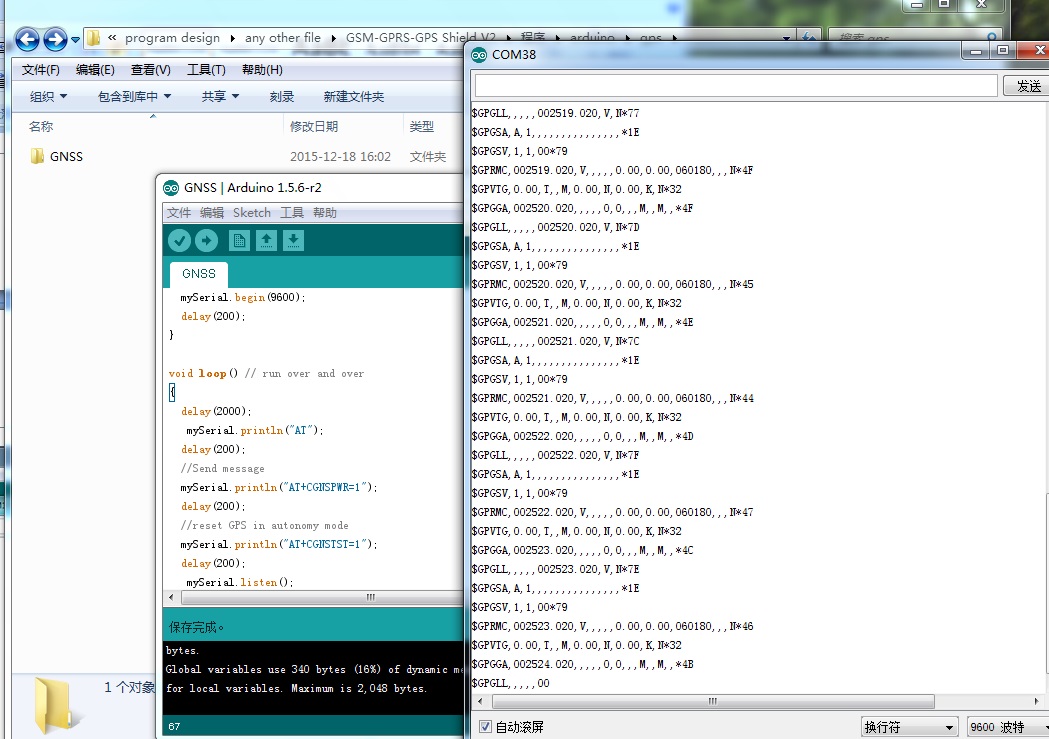Go forward with Explorer's forward arrow button
Image resolution: width=1049 pixels, height=739 pixels.
[55, 39]
